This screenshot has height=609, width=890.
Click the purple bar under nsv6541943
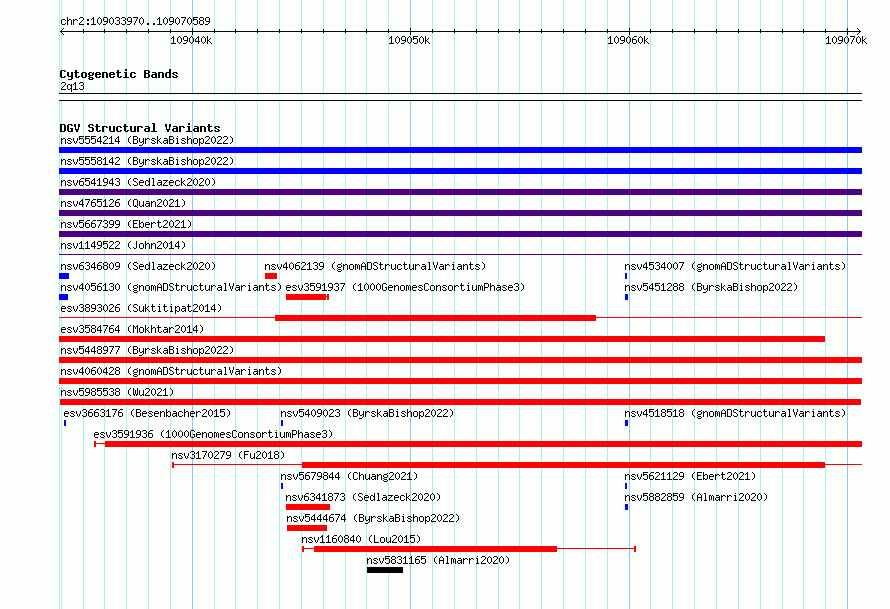460,192
